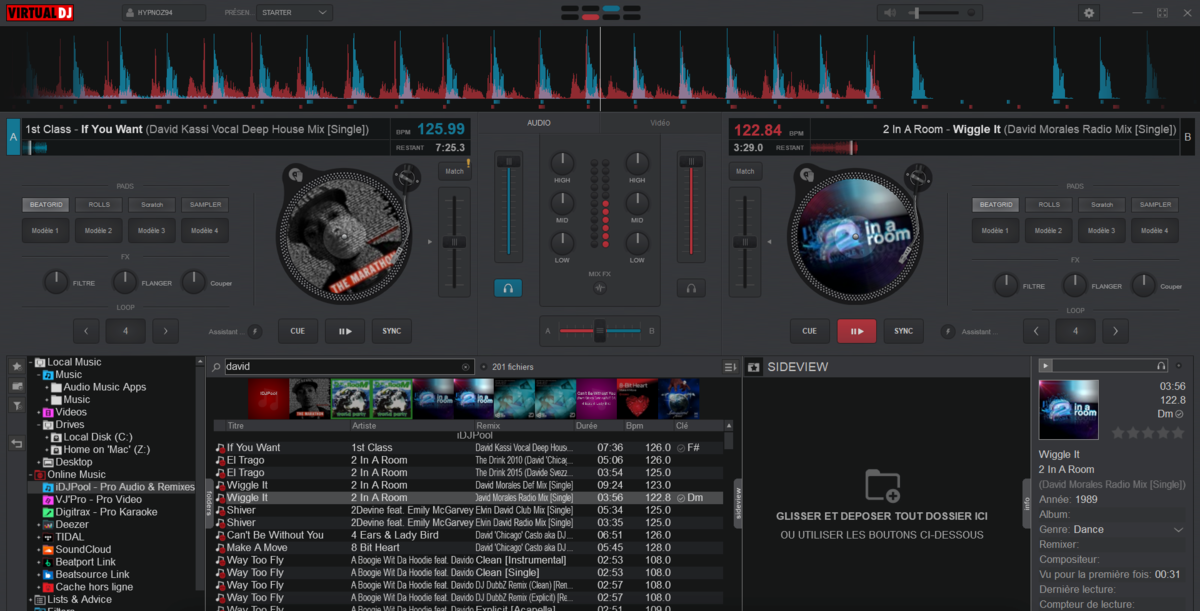
Task: Clear the search field with the x icon
Action: click(x=465, y=367)
